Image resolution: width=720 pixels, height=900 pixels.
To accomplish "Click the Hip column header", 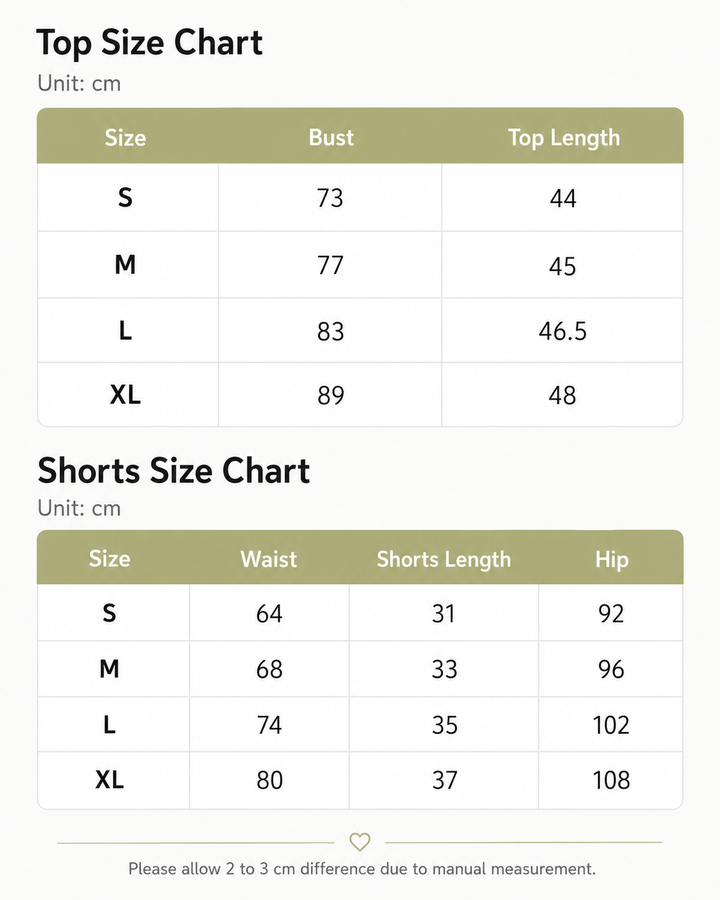I will (611, 559).
